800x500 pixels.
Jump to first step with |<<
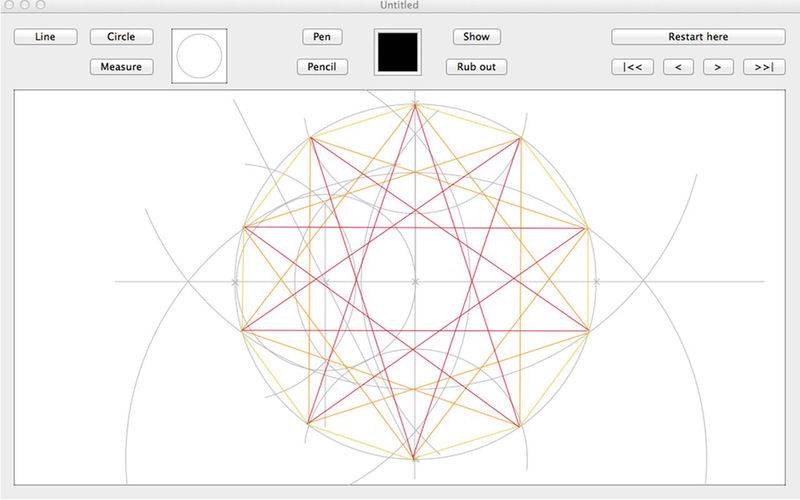point(632,68)
